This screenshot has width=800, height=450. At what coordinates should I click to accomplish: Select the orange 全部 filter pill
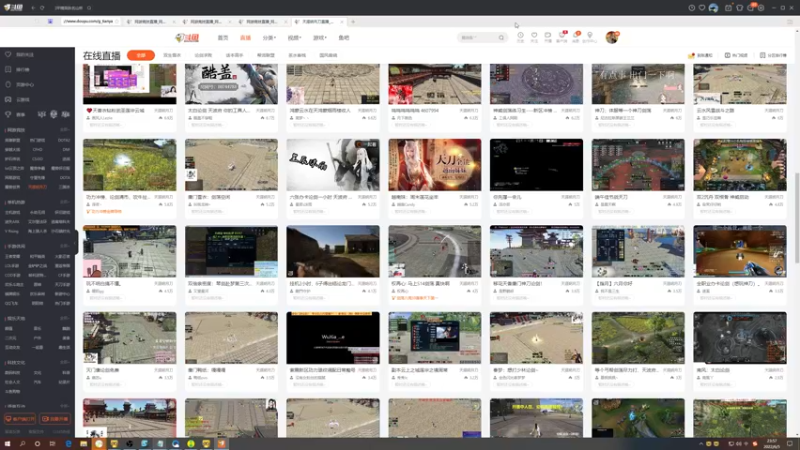pos(141,55)
